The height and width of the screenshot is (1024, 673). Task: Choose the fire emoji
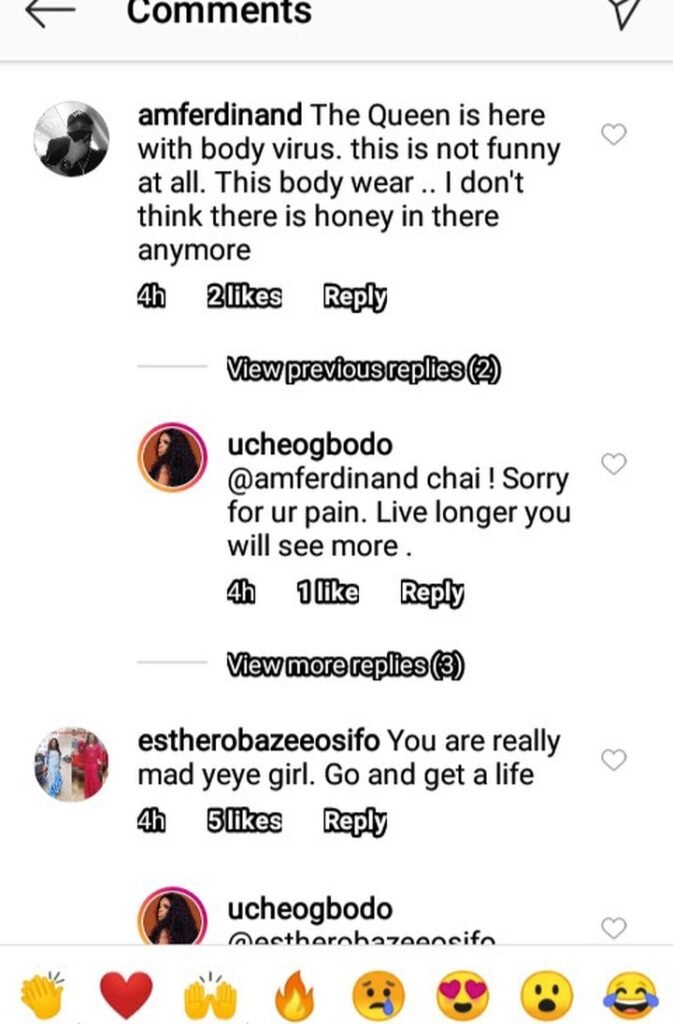pyautogui.click(x=294, y=995)
